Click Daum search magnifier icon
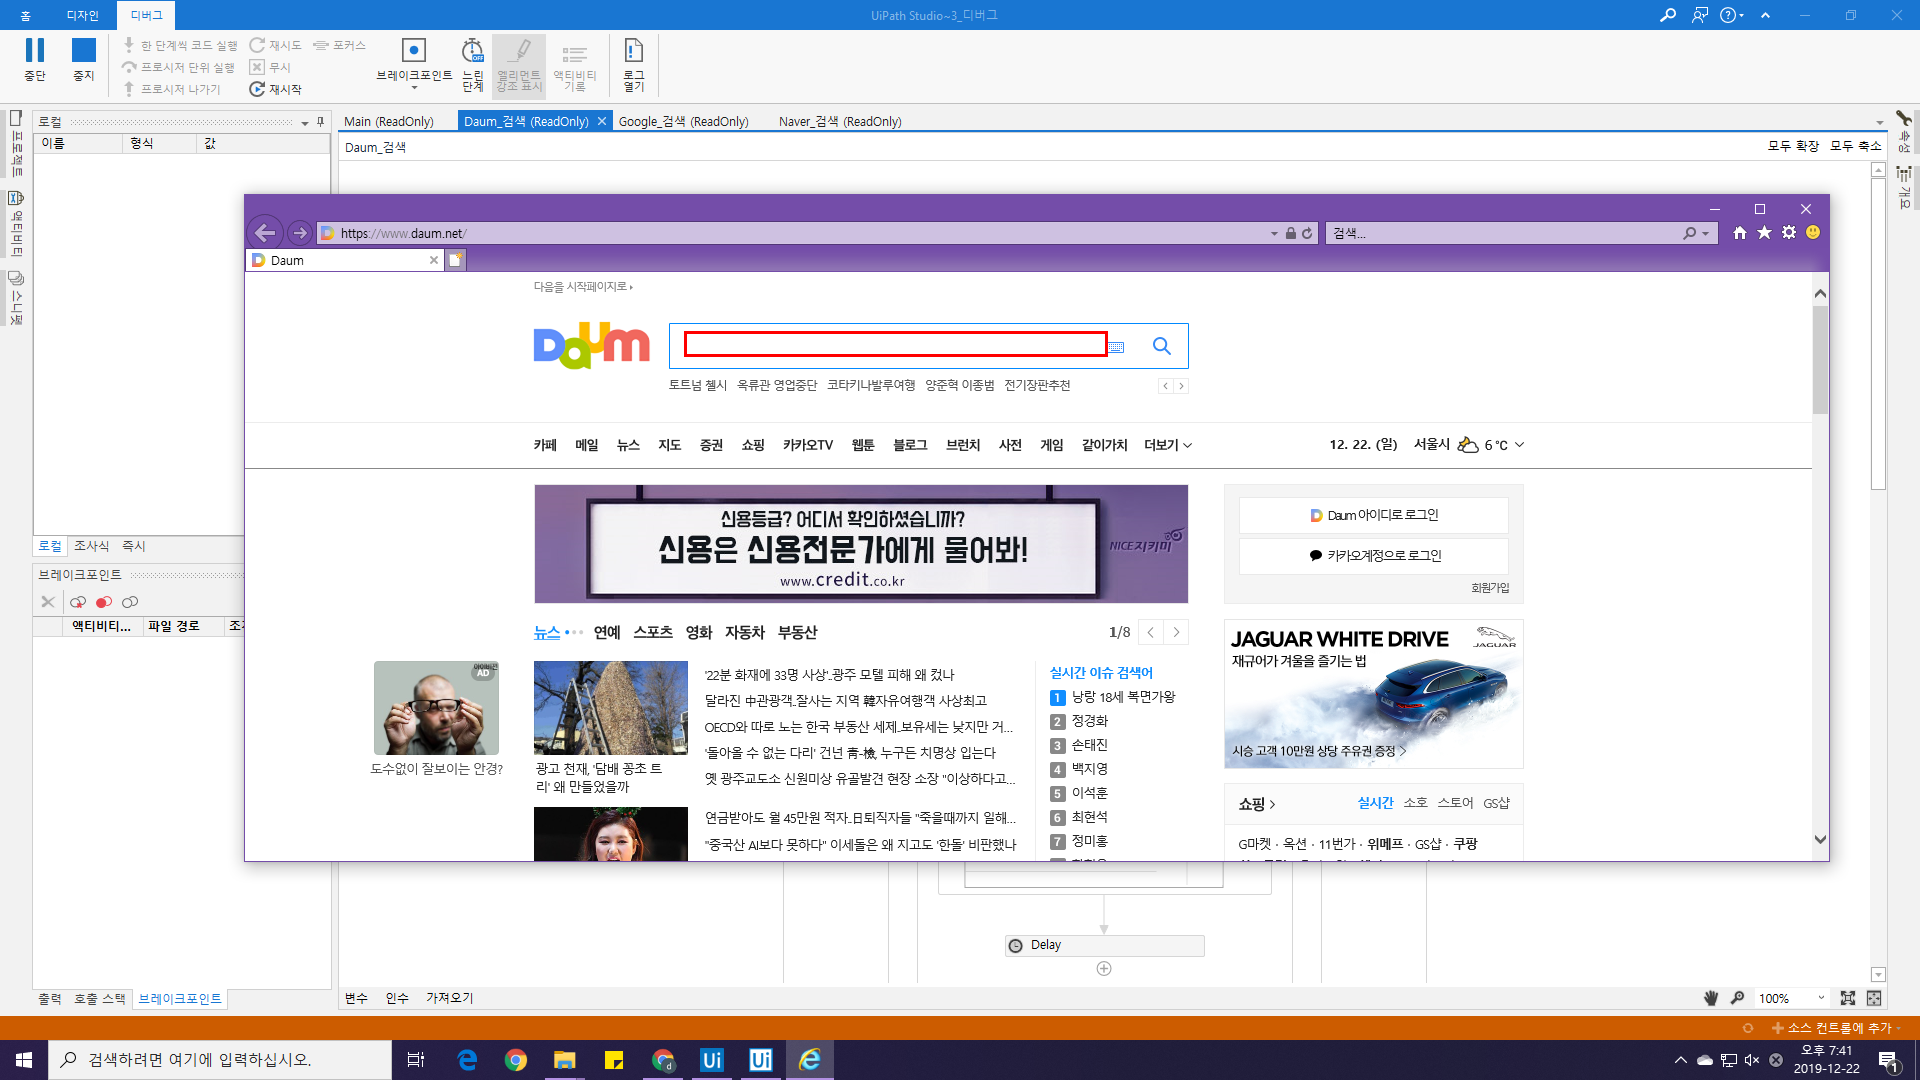 click(x=1161, y=346)
